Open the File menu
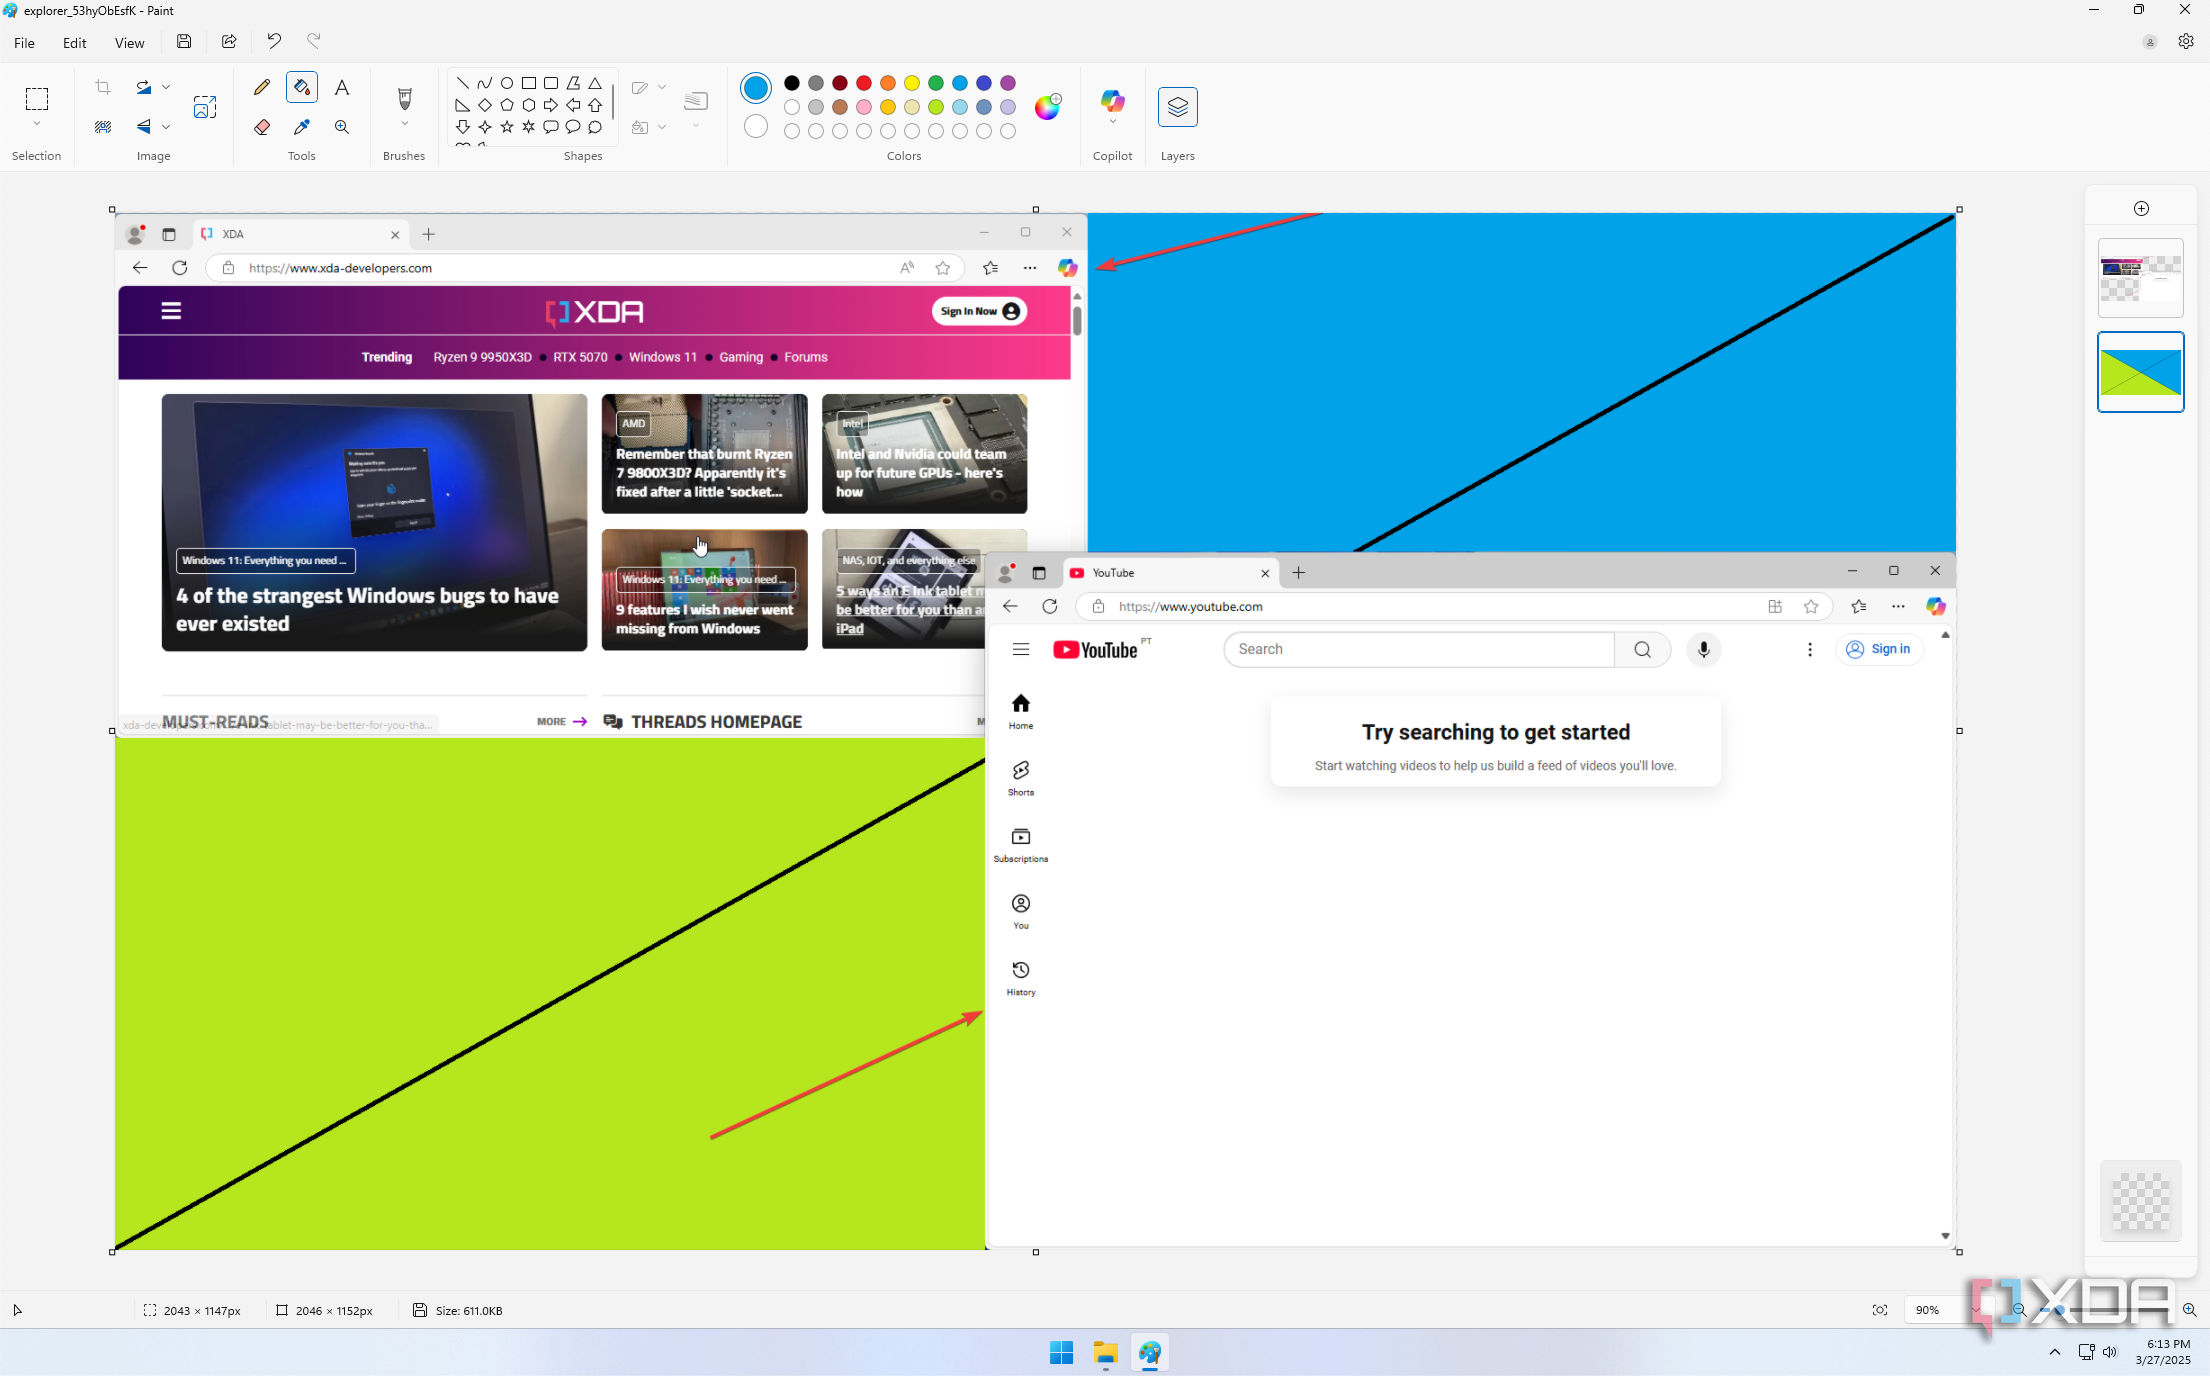The image size is (2210, 1376). click(x=24, y=43)
